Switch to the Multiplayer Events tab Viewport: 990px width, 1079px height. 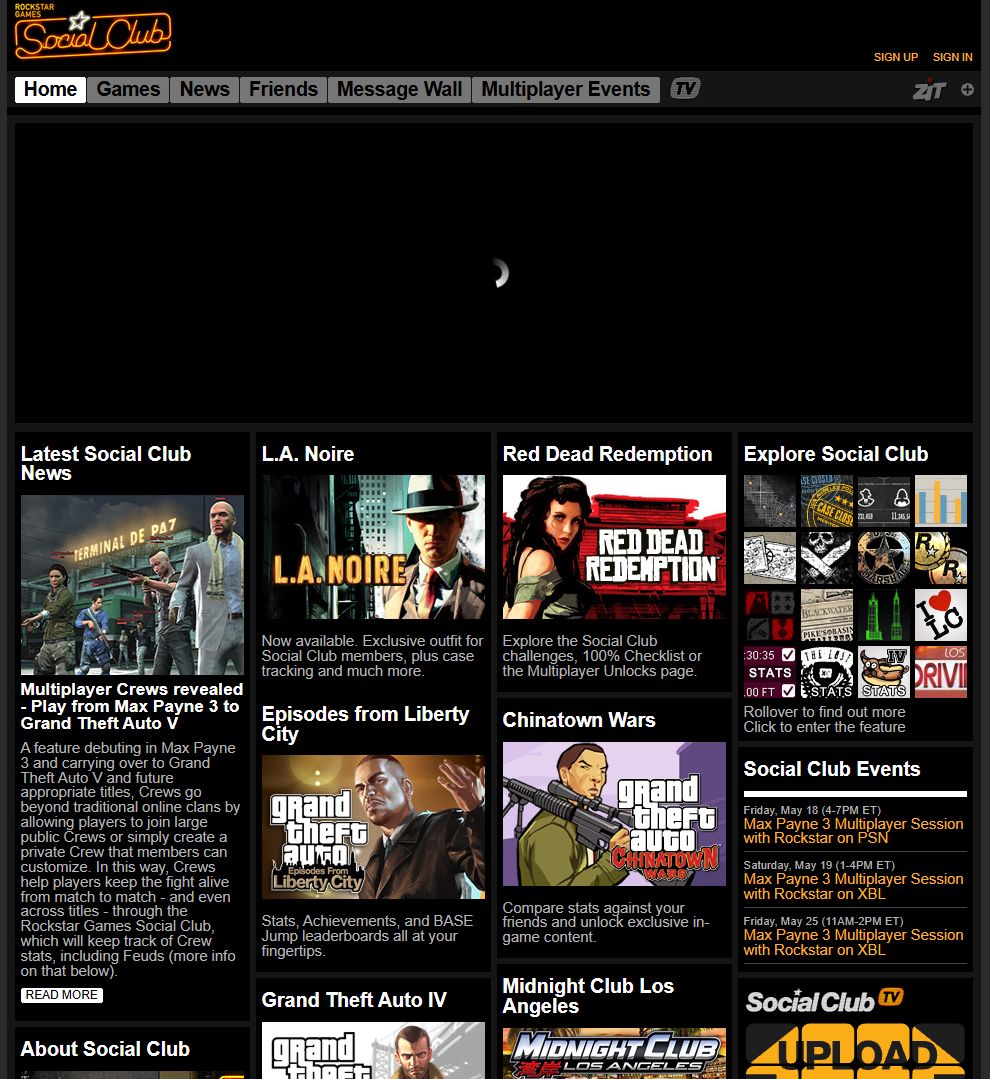pyautogui.click(x=566, y=89)
